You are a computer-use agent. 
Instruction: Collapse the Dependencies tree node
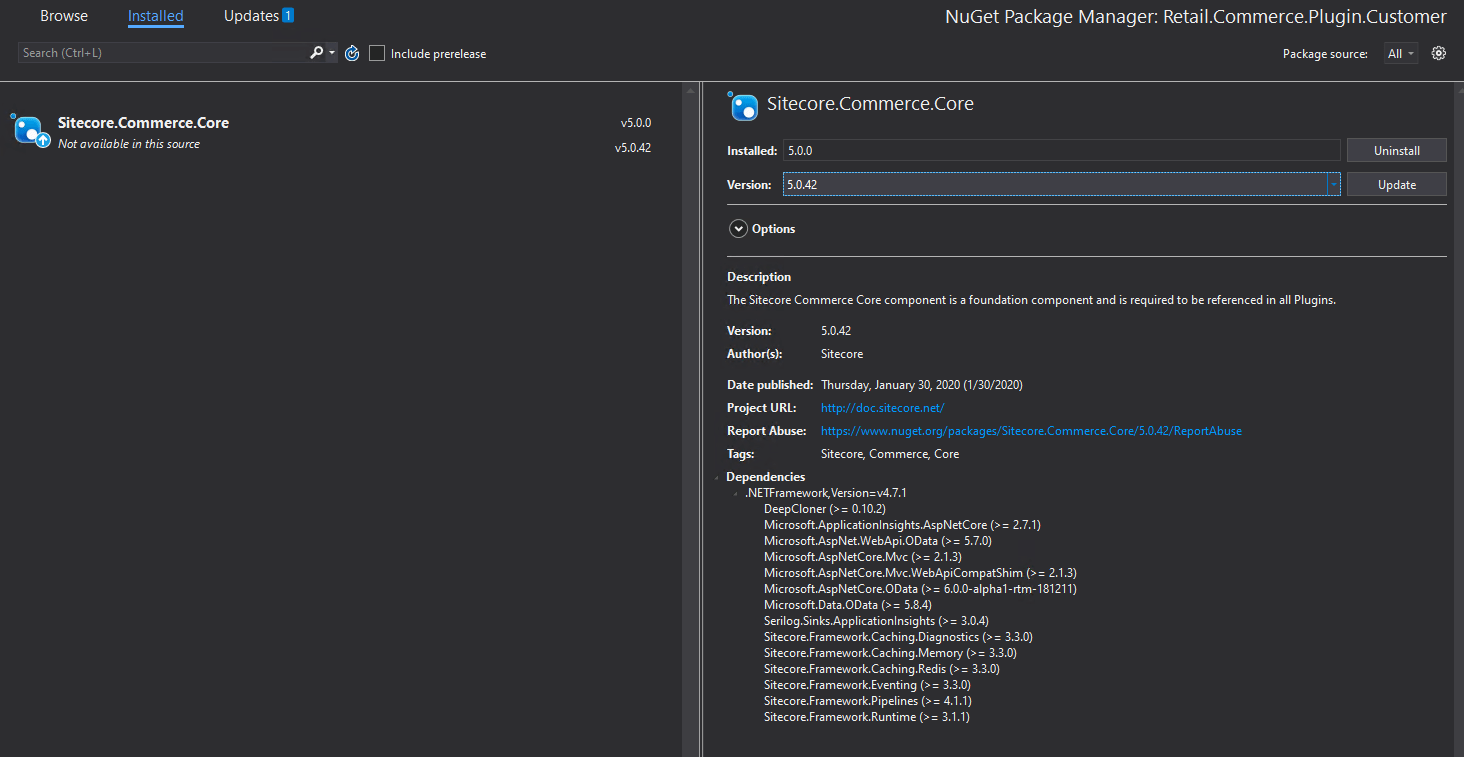point(719,478)
